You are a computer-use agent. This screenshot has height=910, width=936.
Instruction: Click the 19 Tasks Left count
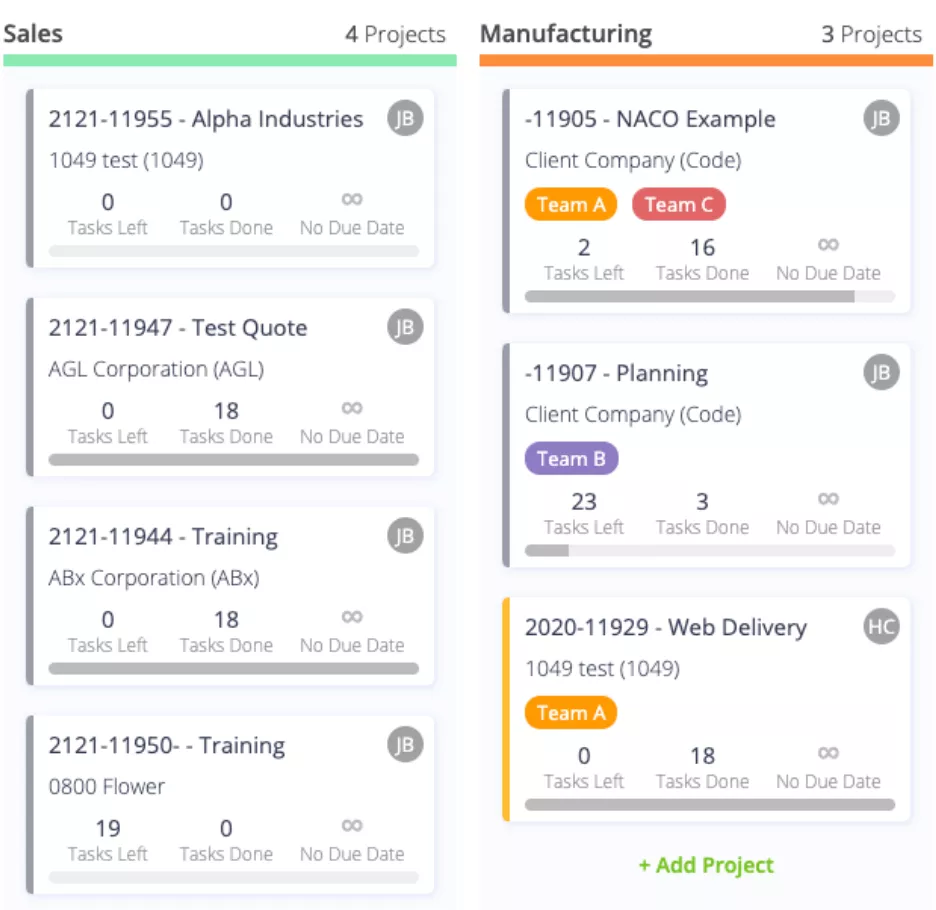click(x=107, y=828)
